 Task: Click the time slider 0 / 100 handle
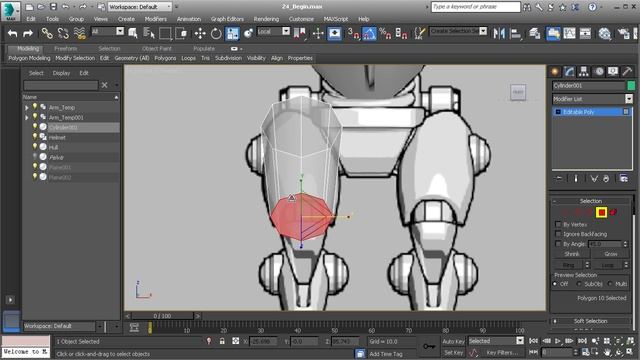(x=162, y=316)
